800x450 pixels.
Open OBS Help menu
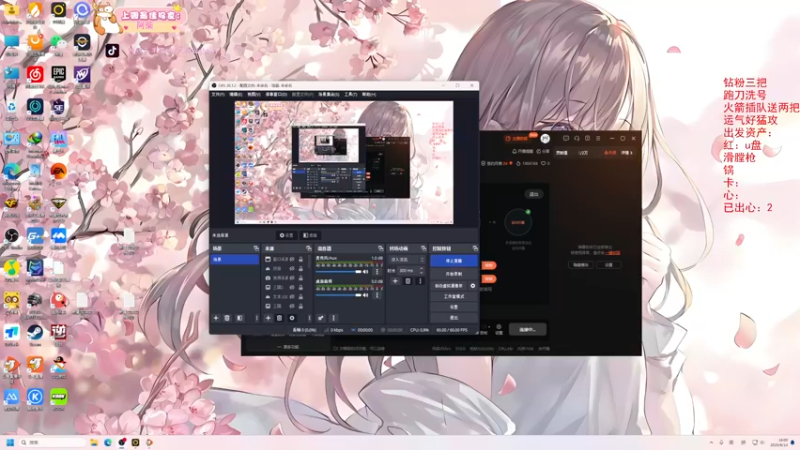(x=369, y=94)
